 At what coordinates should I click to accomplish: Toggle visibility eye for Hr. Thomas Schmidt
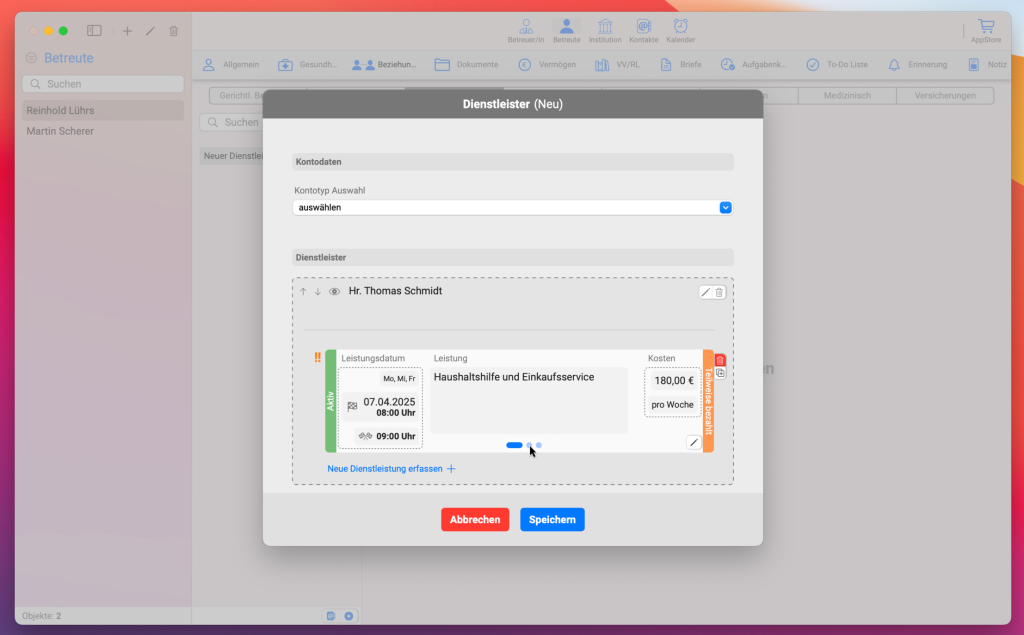click(334, 291)
